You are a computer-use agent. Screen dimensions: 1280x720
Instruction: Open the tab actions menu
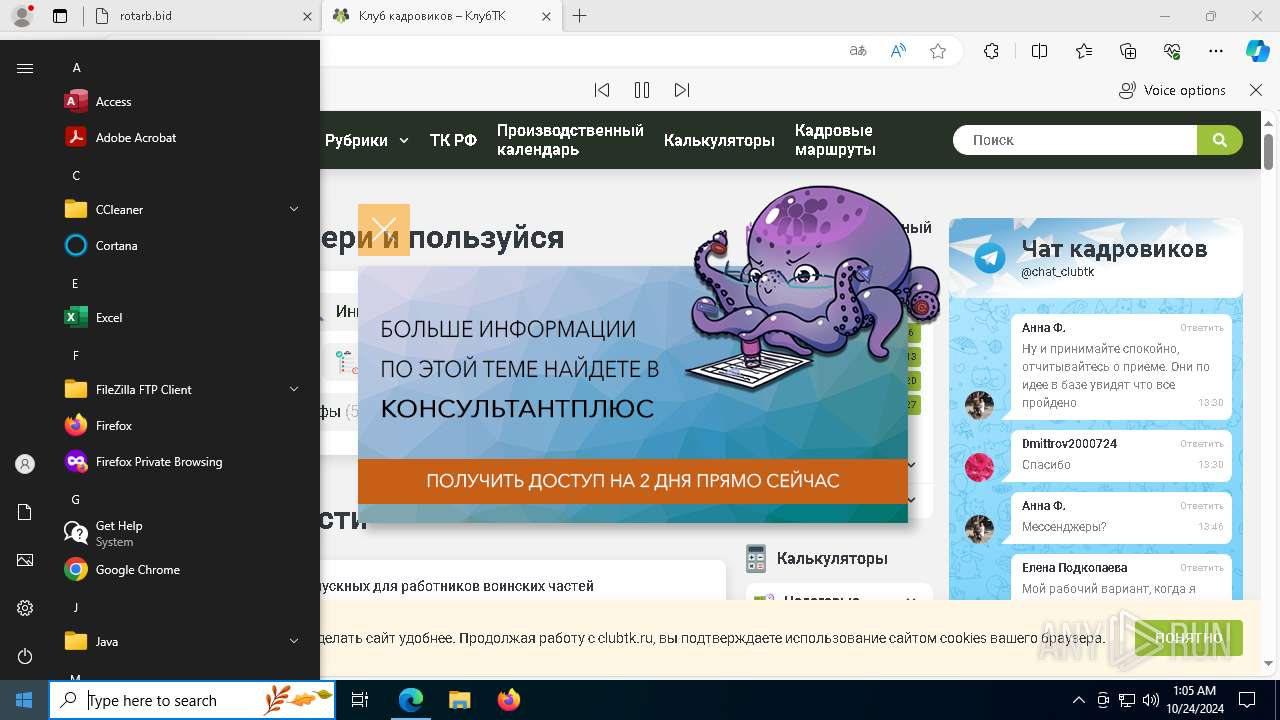(x=59, y=16)
